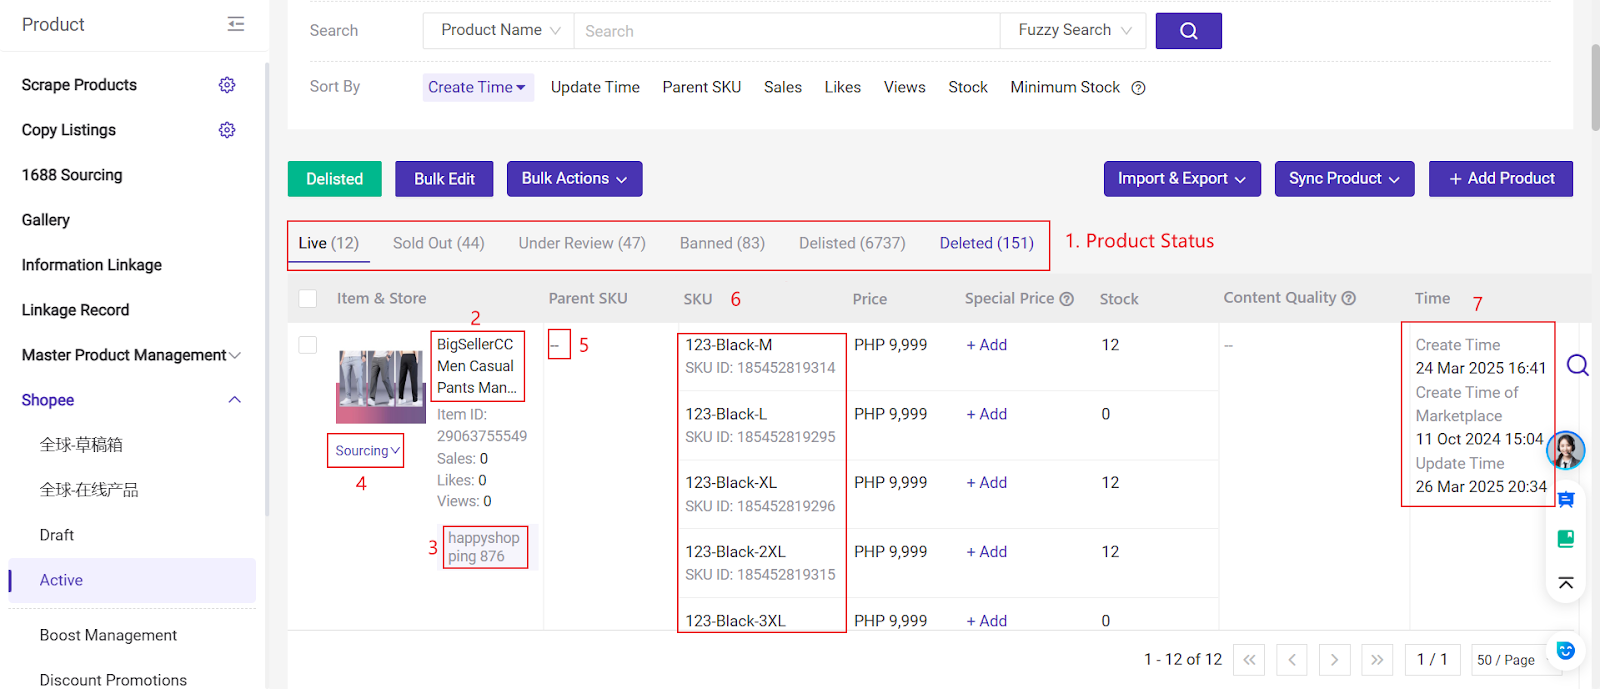Collapse the Product sidebar menu icon
The width and height of the screenshot is (1600, 689).
[236, 24]
